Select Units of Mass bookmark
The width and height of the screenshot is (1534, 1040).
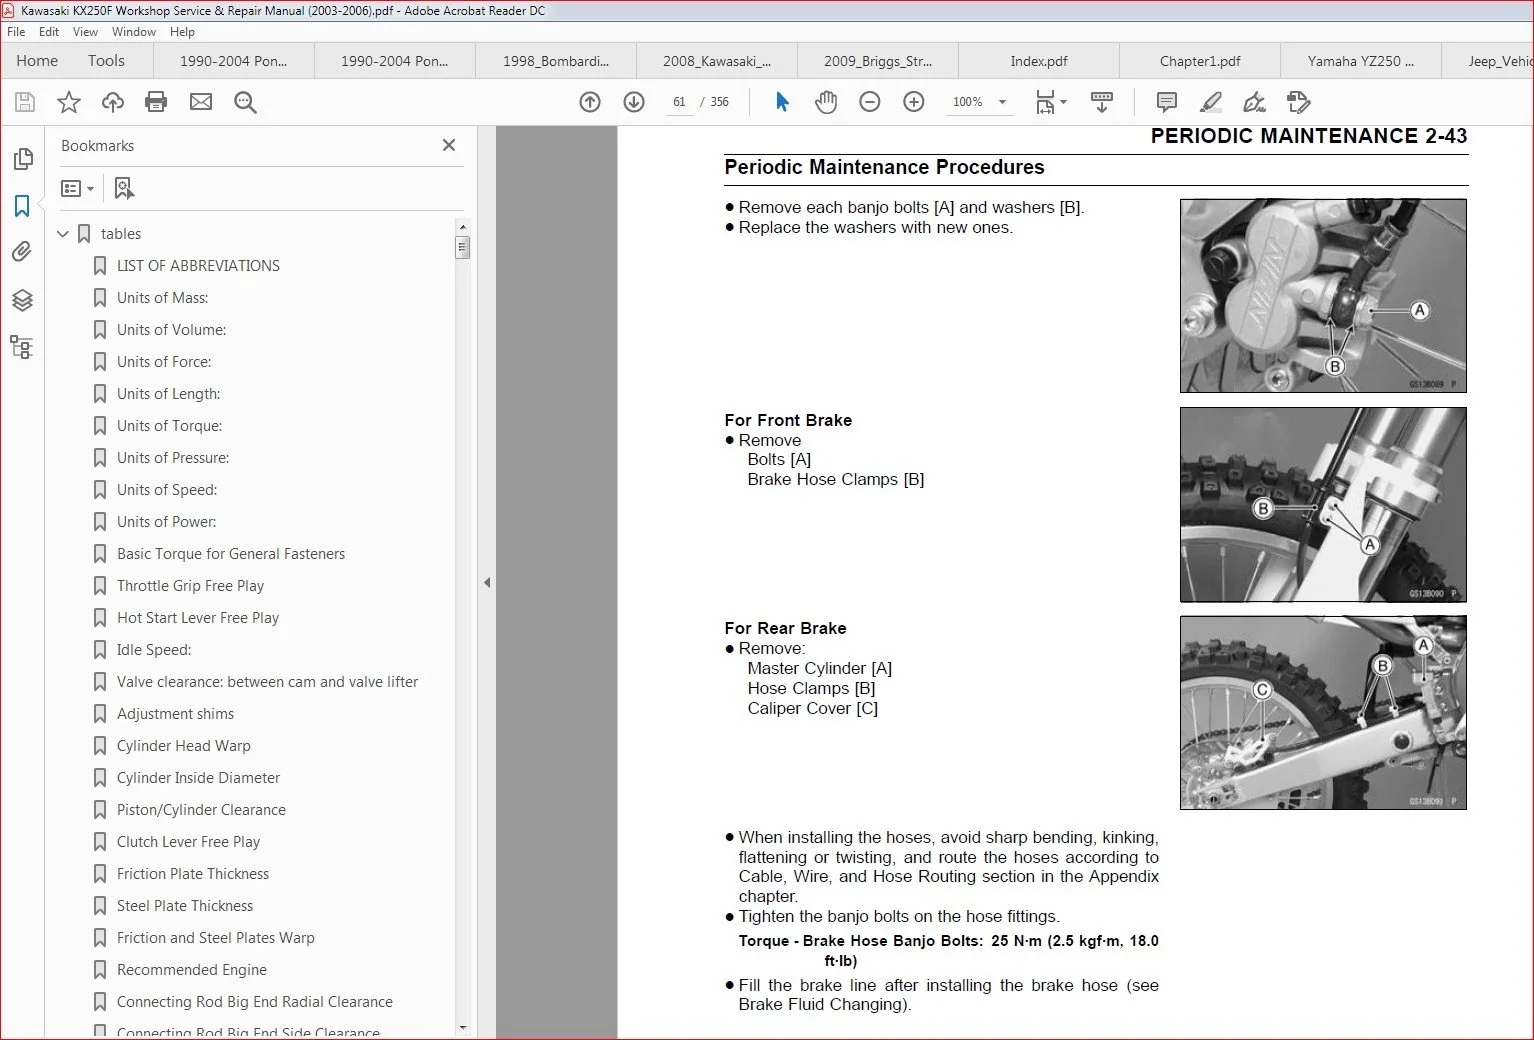pos(162,298)
